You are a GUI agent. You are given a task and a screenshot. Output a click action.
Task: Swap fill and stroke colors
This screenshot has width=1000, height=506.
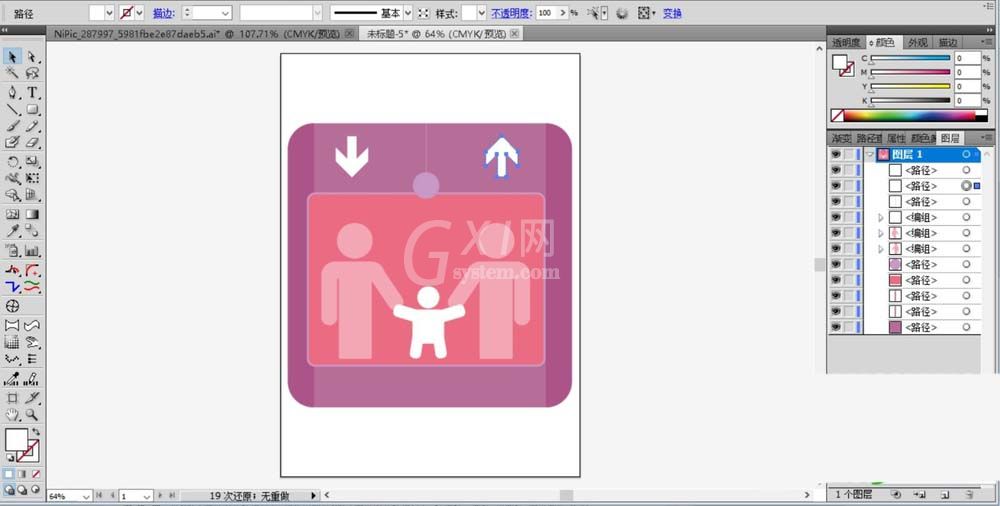35,432
